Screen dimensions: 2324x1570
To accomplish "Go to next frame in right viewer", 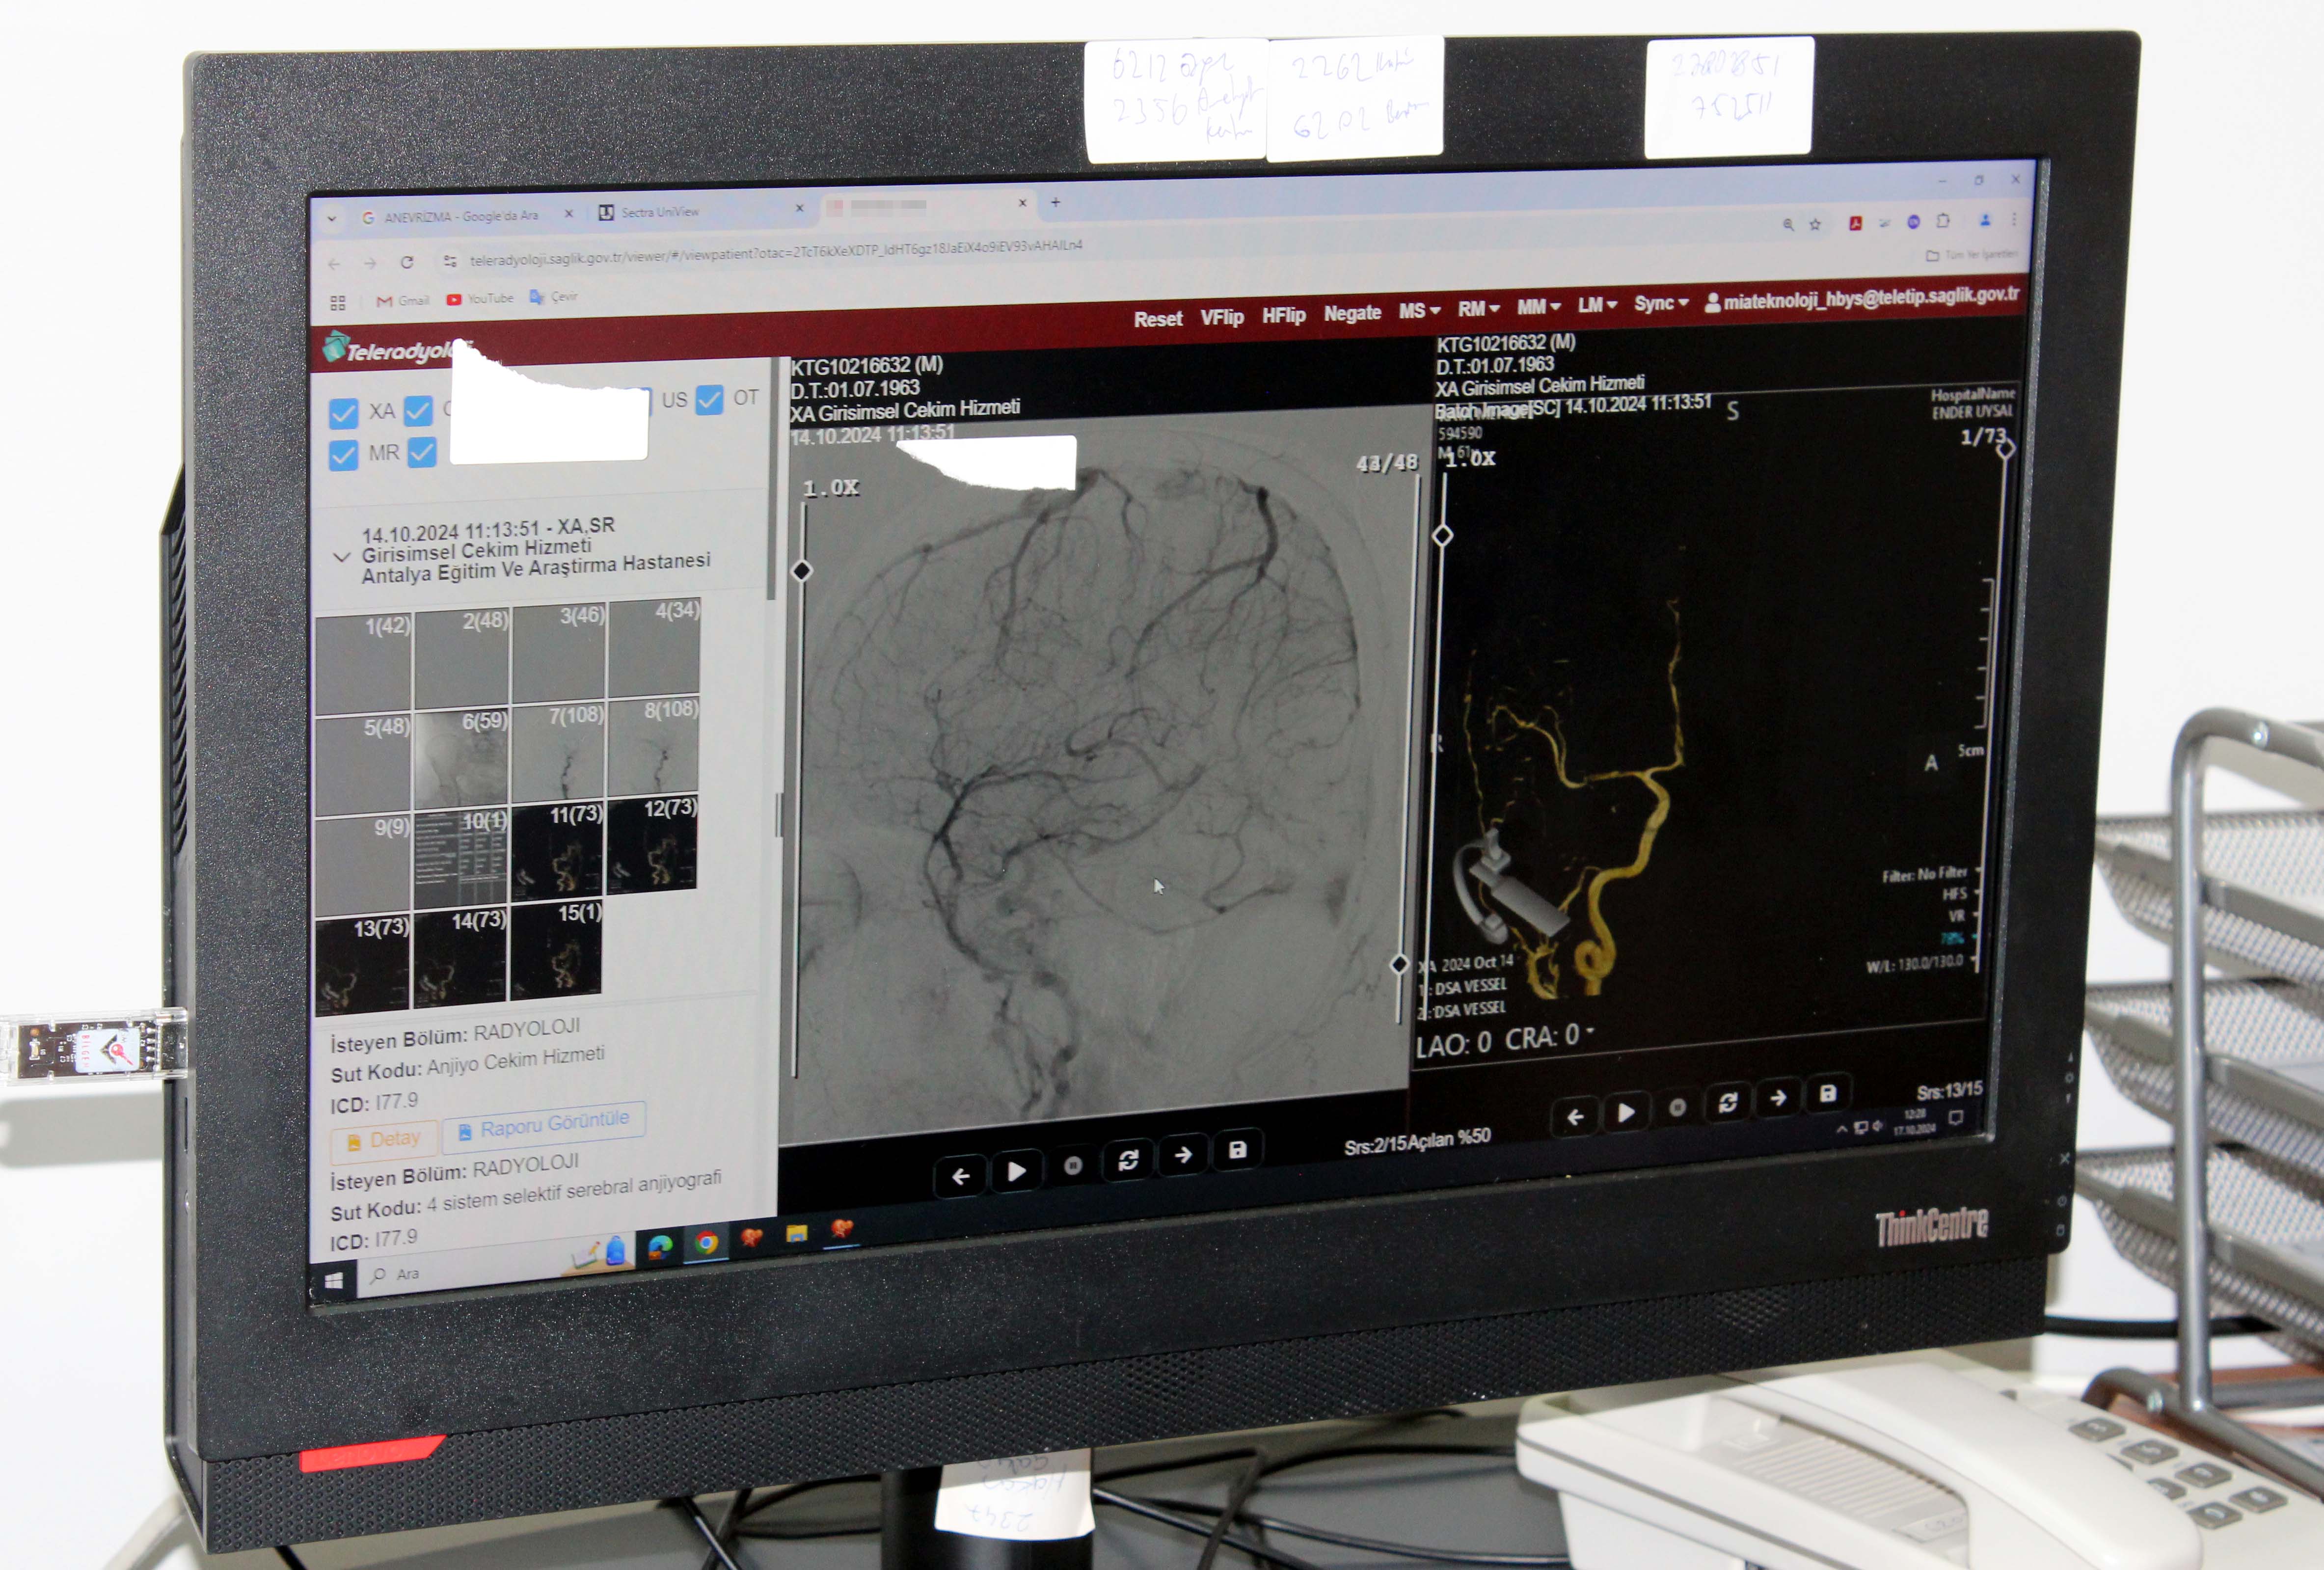I will tap(1777, 1099).
